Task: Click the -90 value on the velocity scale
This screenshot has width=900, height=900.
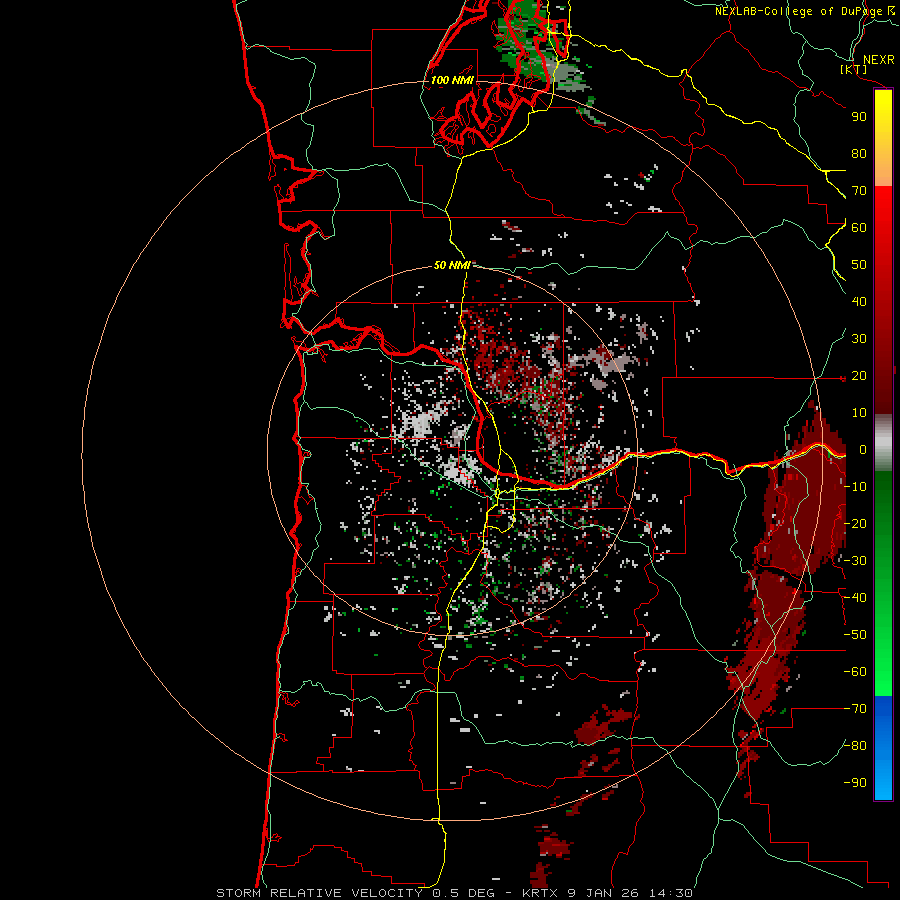Action: [855, 783]
